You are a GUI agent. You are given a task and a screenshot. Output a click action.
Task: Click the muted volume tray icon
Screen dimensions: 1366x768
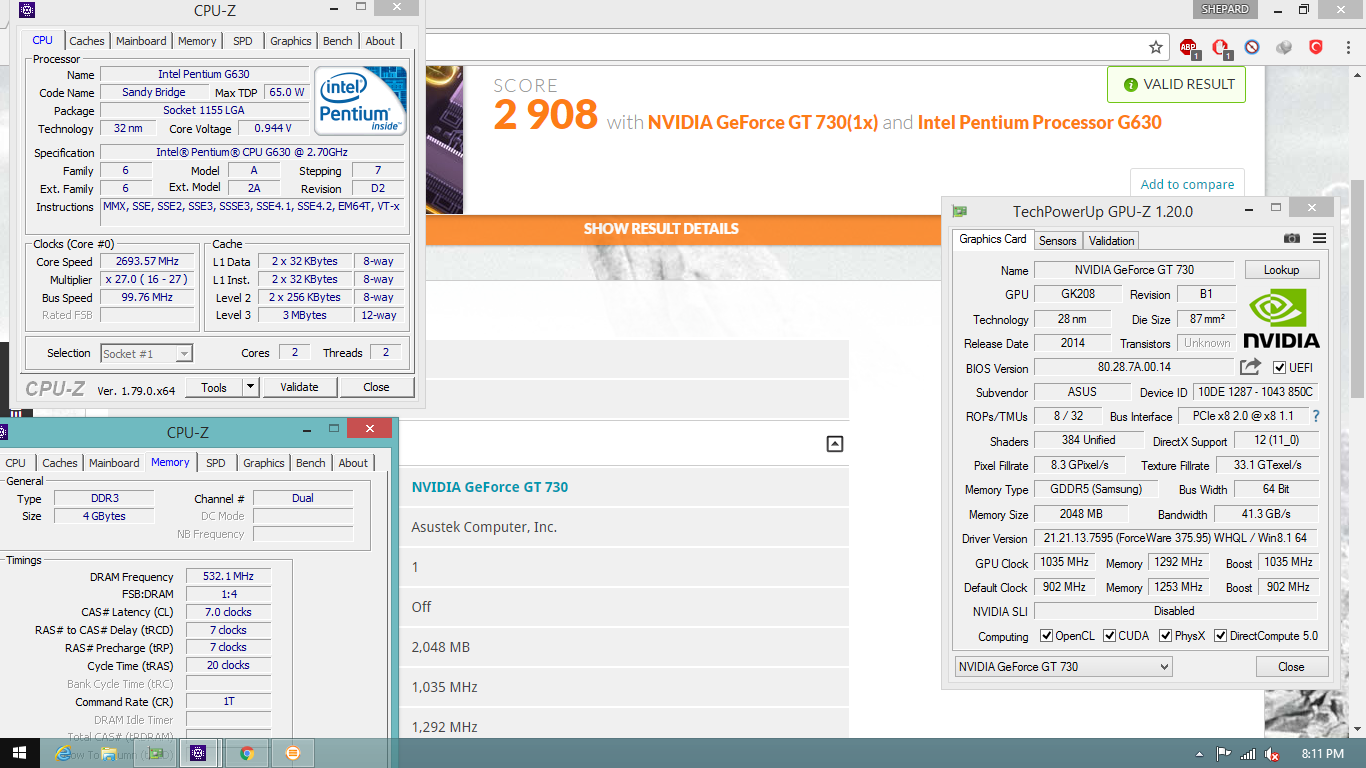[x=1272, y=754]
